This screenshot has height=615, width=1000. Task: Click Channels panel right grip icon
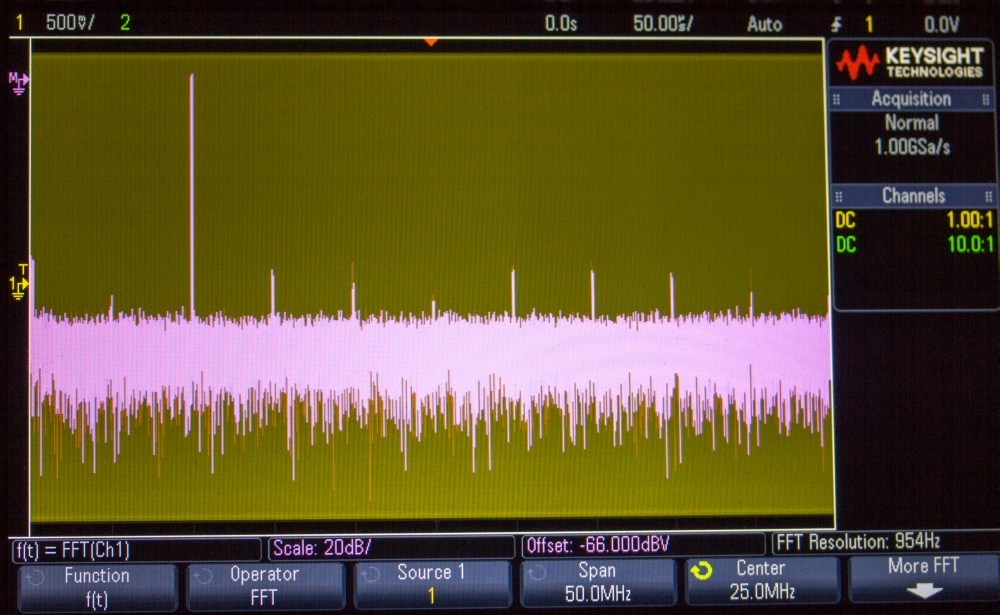click(988, 196)
